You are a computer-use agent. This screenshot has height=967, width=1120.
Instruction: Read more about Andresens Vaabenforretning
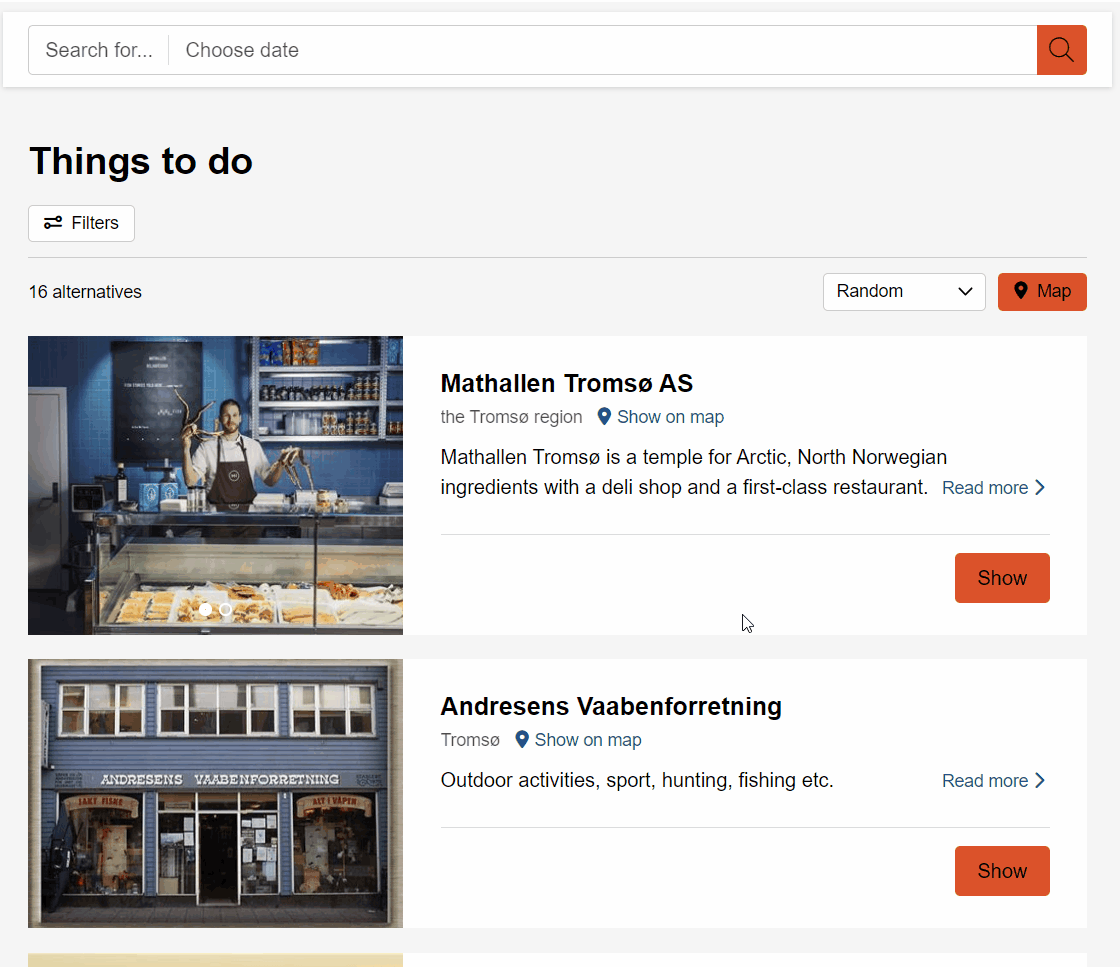coord(993,781)
